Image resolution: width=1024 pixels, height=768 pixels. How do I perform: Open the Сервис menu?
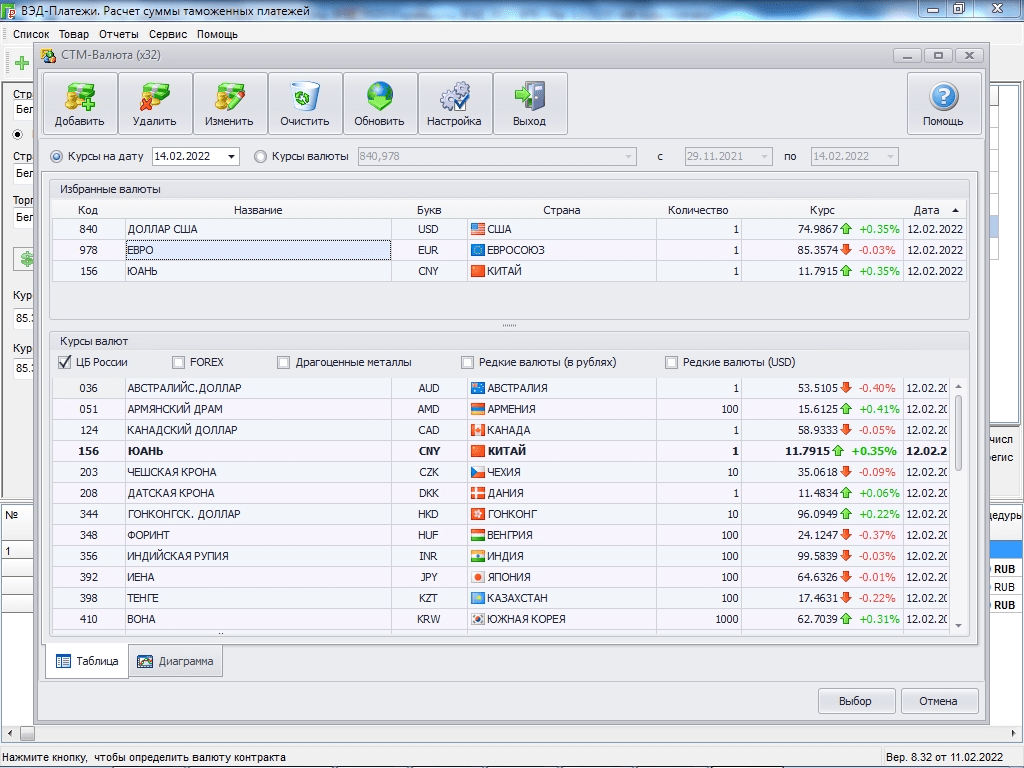tap(168, 34)
